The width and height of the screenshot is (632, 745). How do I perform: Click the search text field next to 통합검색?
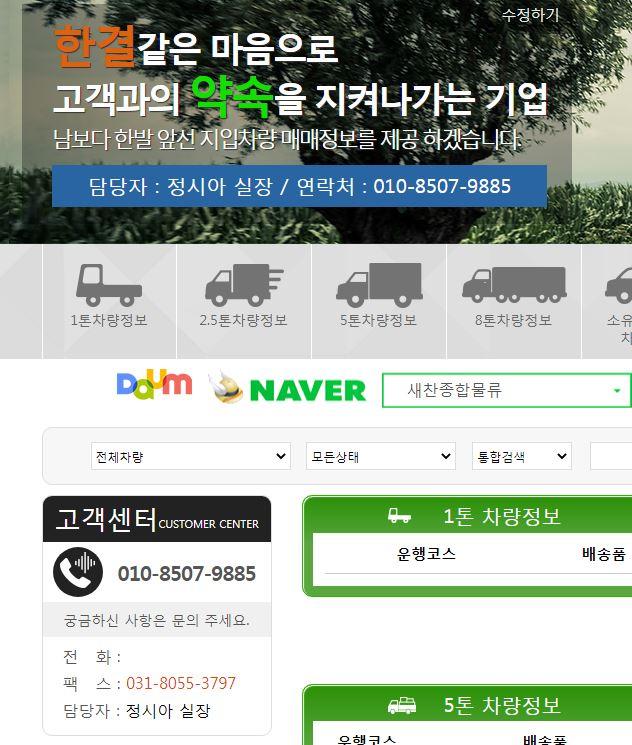pos(611,456)
